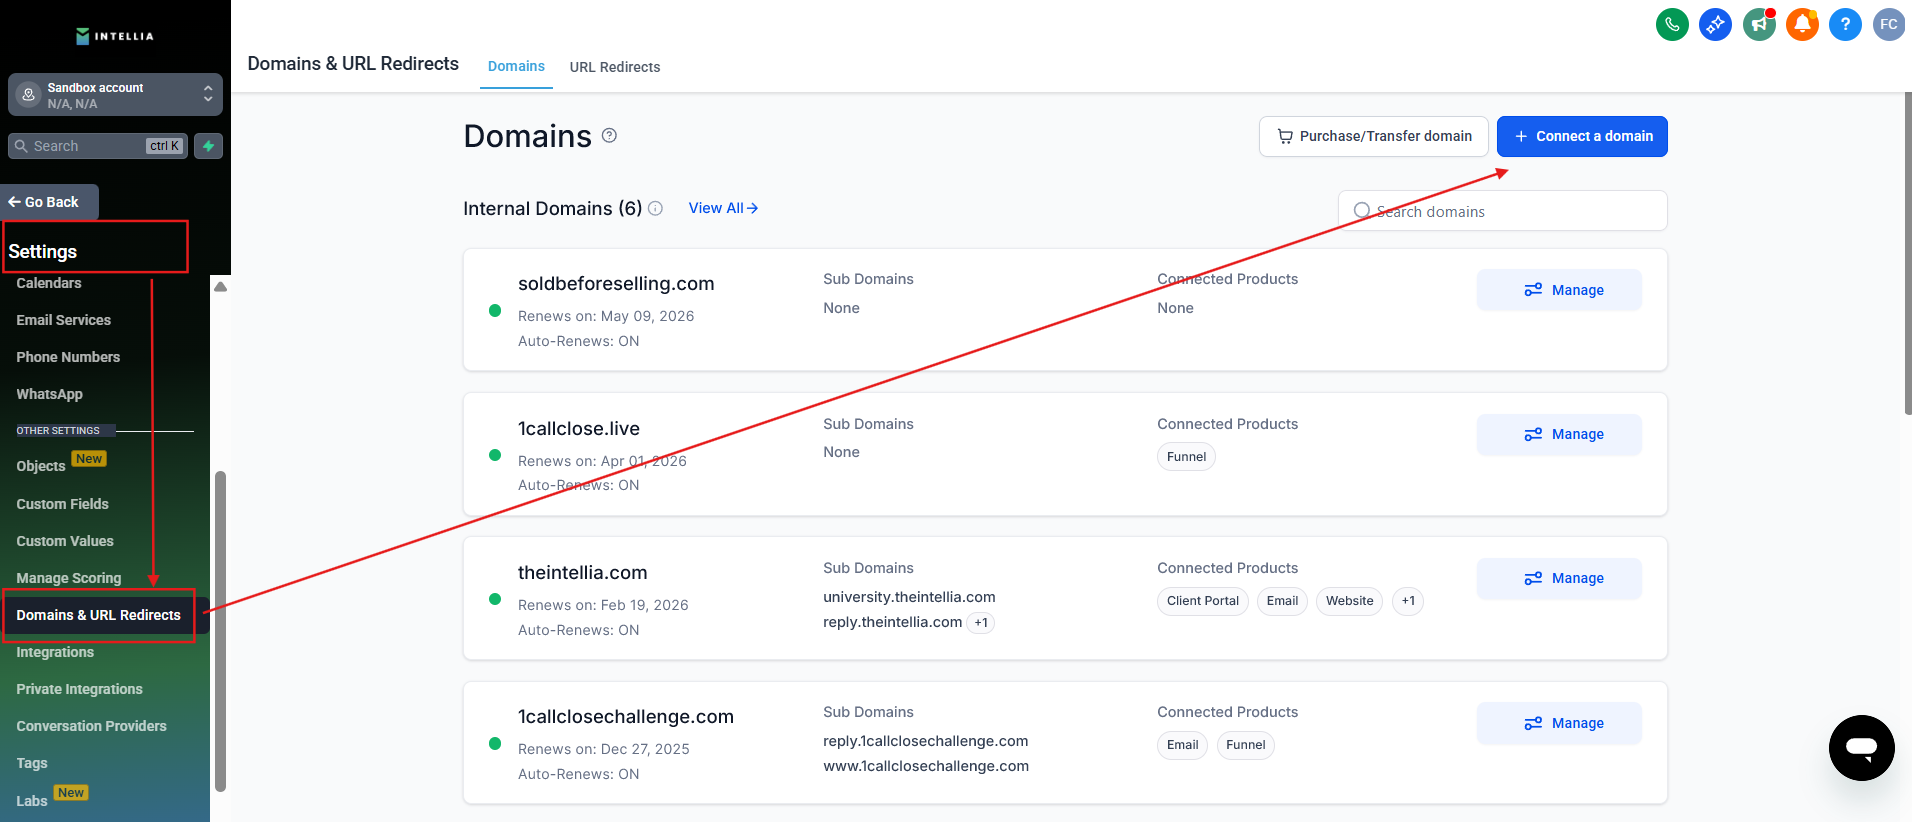The image size is (1912, 822).
Task: Click the info icon next to Internal Domains
Action: point(655,208)
